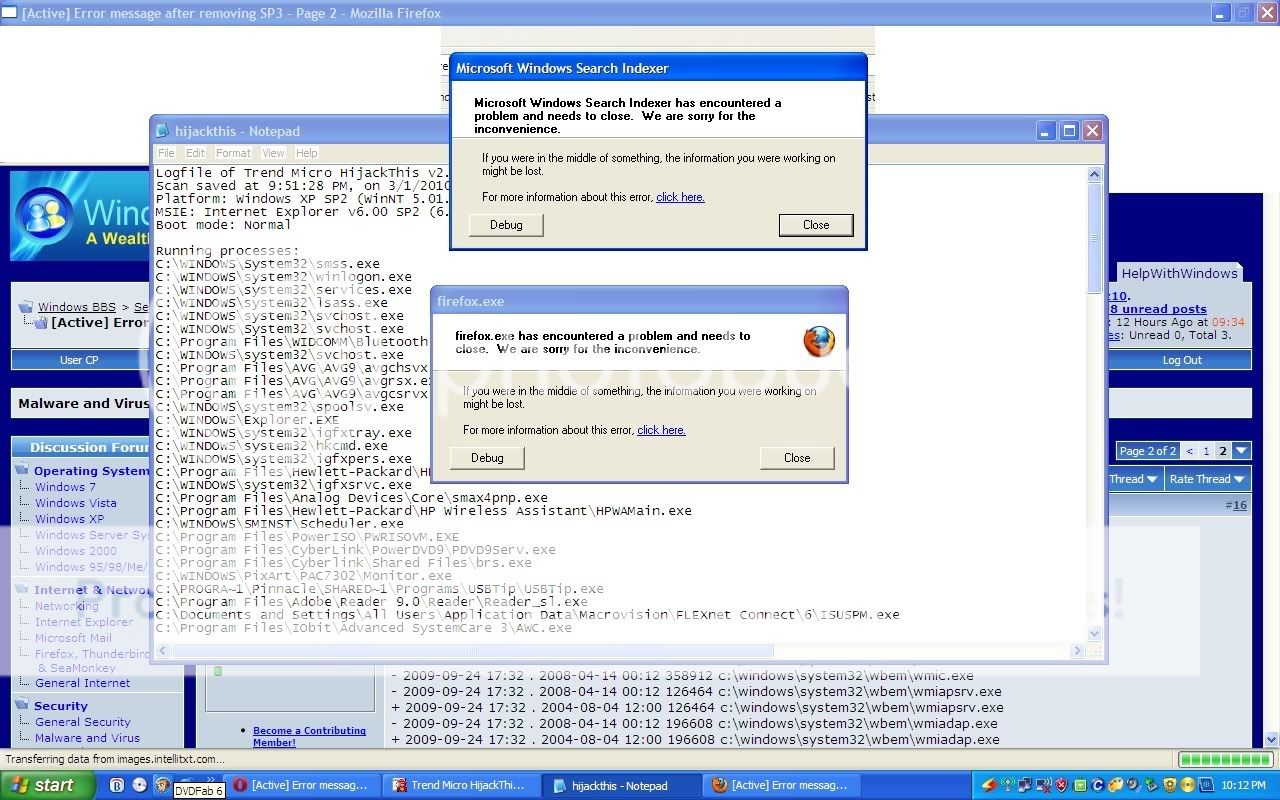Open the Windows BBS breadcrumb link
The height and width of the screenshot is (800, 1280).
click(x=77, y=307)
